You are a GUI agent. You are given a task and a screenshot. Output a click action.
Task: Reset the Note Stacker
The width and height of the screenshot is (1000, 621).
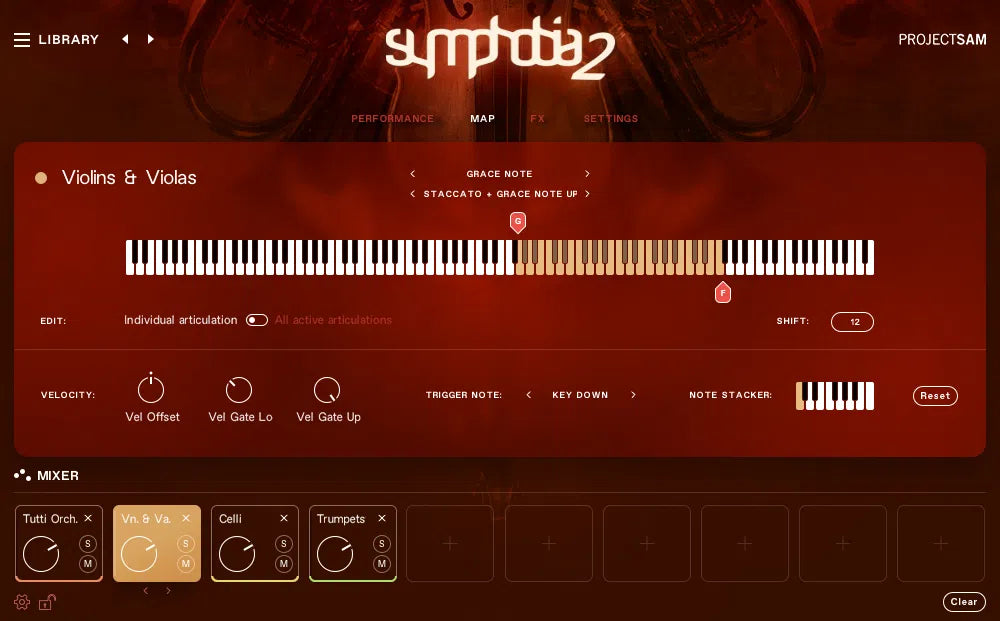[x=934, y=396]
